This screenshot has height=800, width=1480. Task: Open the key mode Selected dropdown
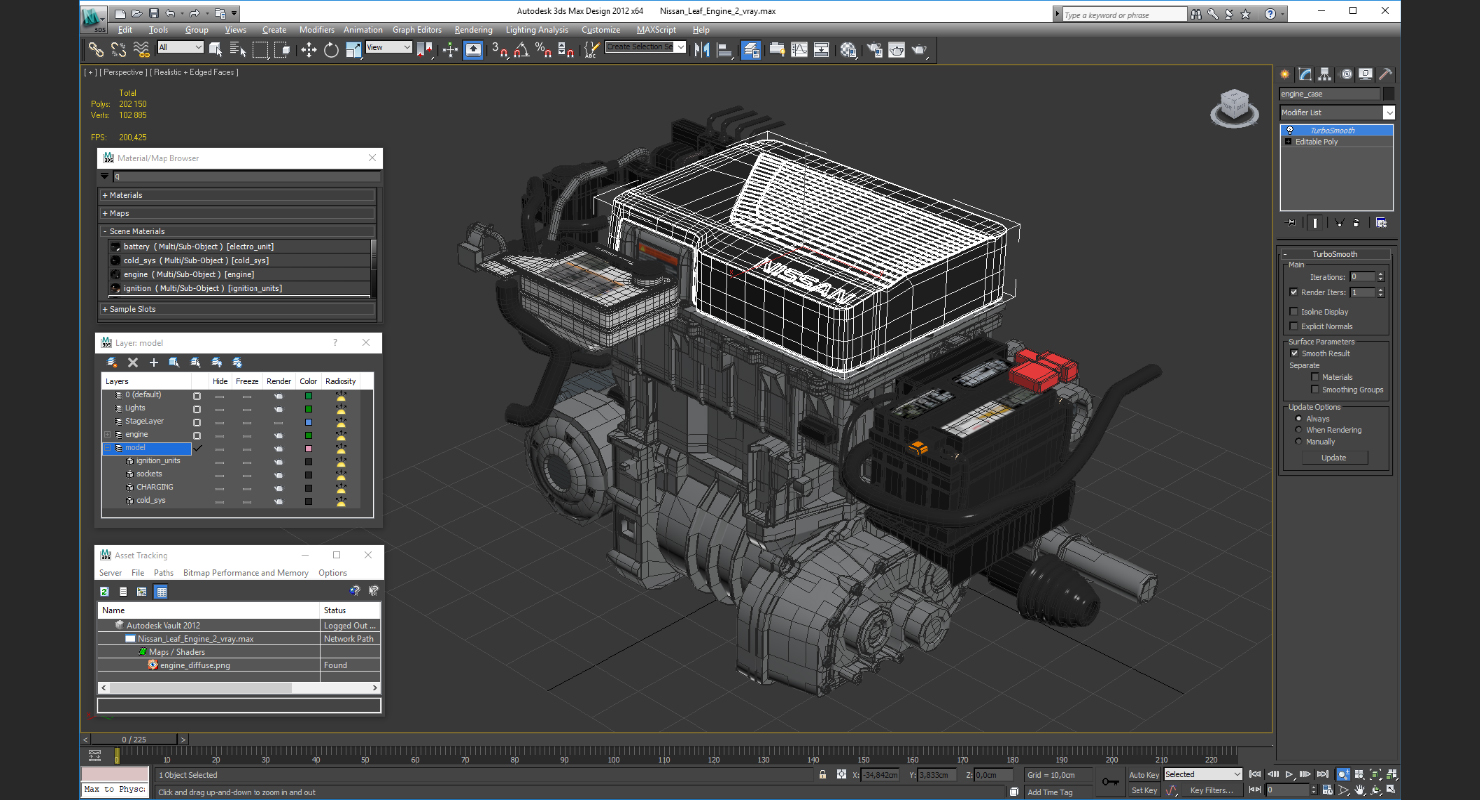(1202, 774)
